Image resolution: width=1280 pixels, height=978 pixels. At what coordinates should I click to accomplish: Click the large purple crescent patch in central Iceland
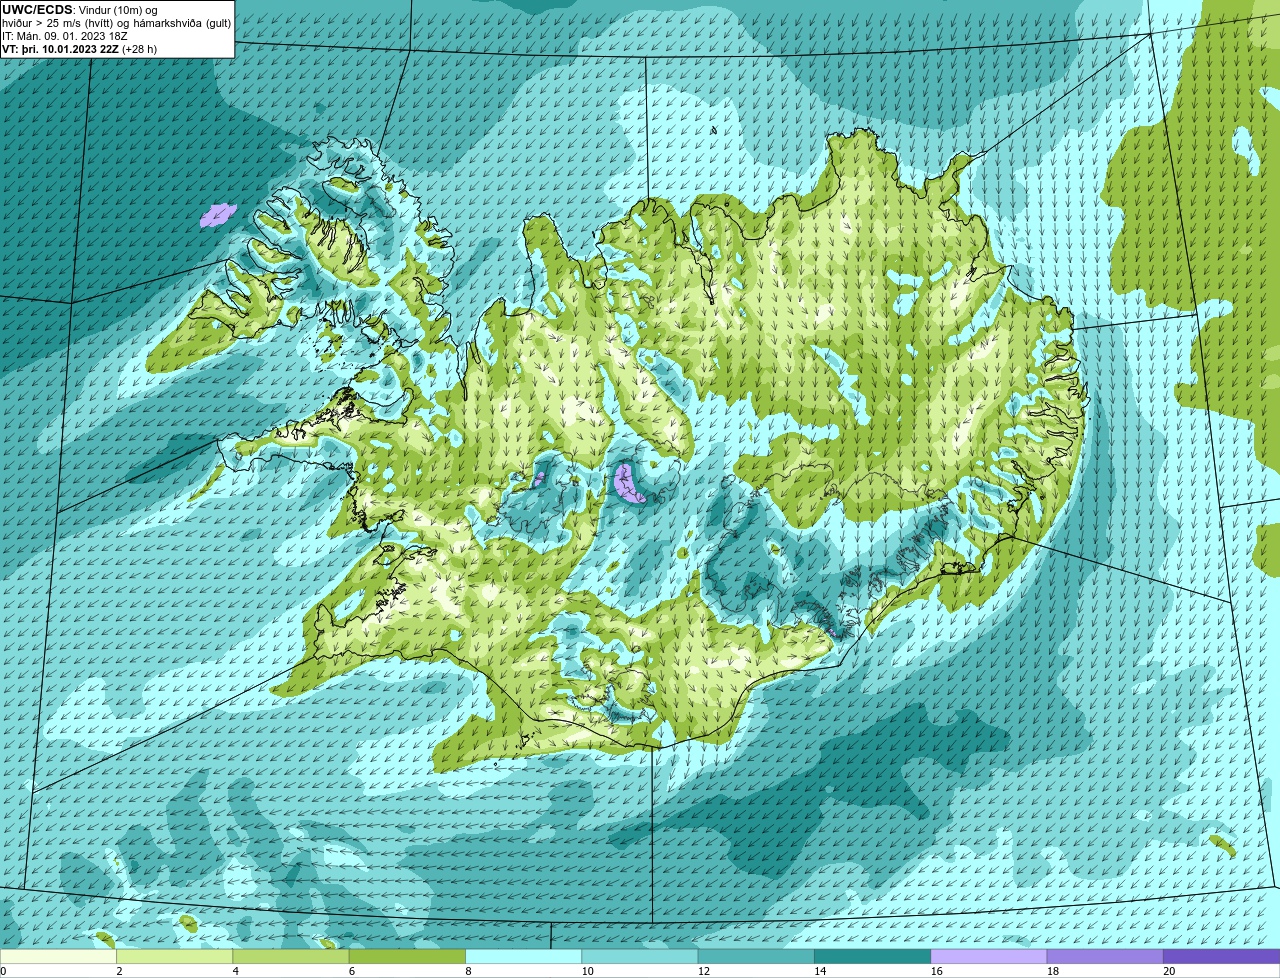(x=628, y=482)
